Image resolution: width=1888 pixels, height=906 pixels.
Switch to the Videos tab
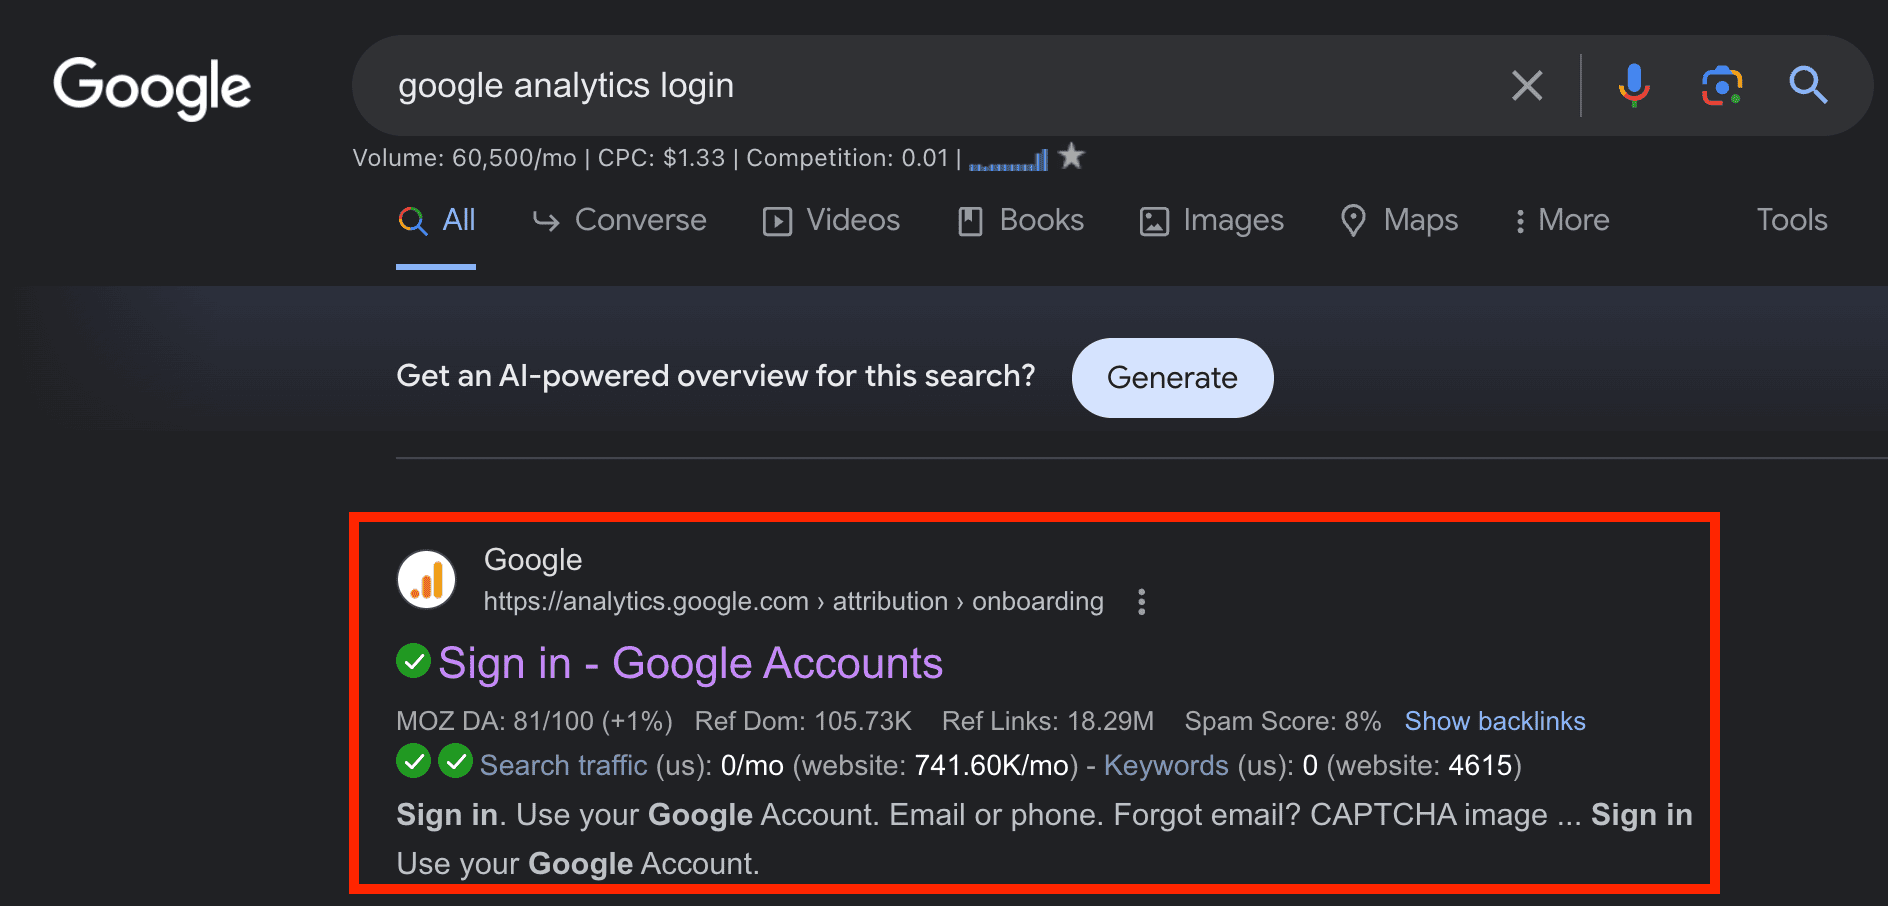831,220
